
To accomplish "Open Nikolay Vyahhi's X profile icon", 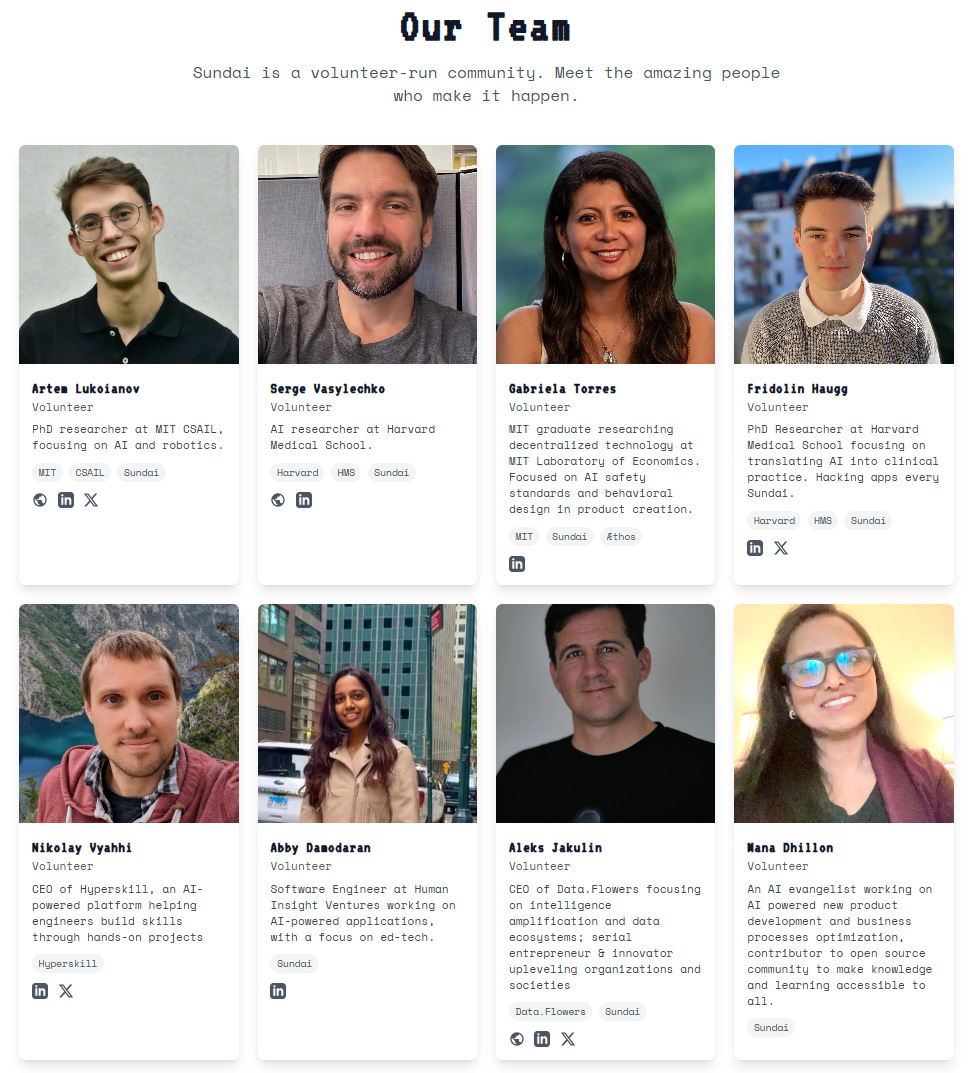I will pyautogui.click(x=66, y=991).
